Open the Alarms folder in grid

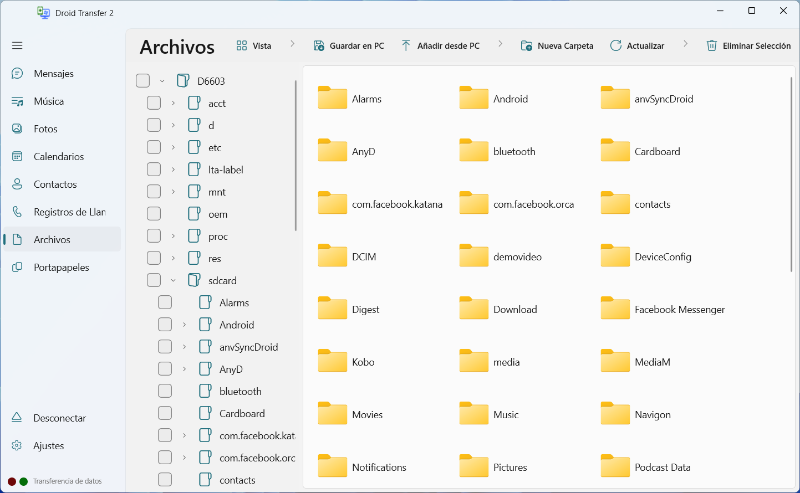(x=349, y=98)
